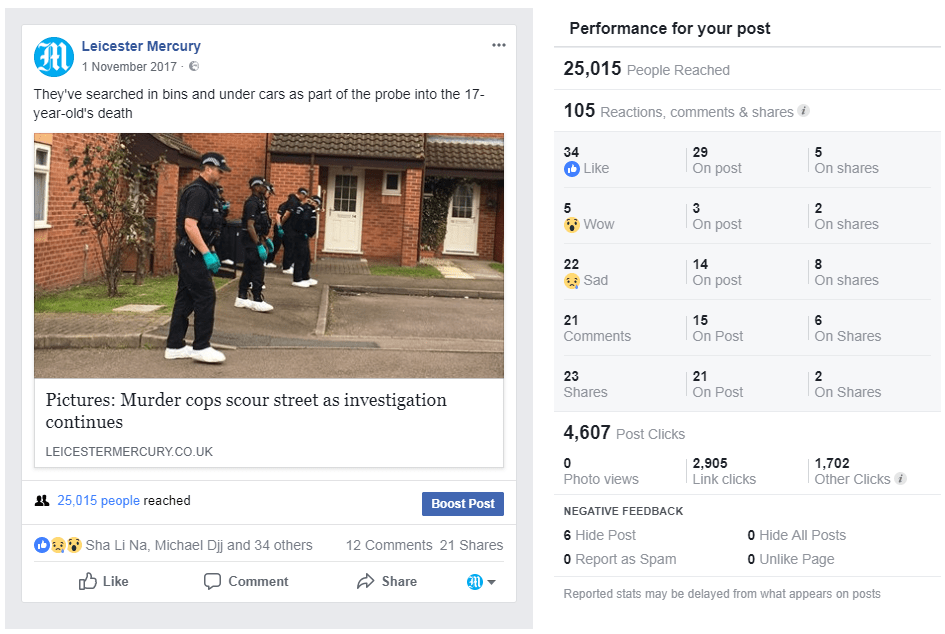Click the Pictures: Murder cops article headline
This screenshot has height=634, width=945.
coord(246,410)
